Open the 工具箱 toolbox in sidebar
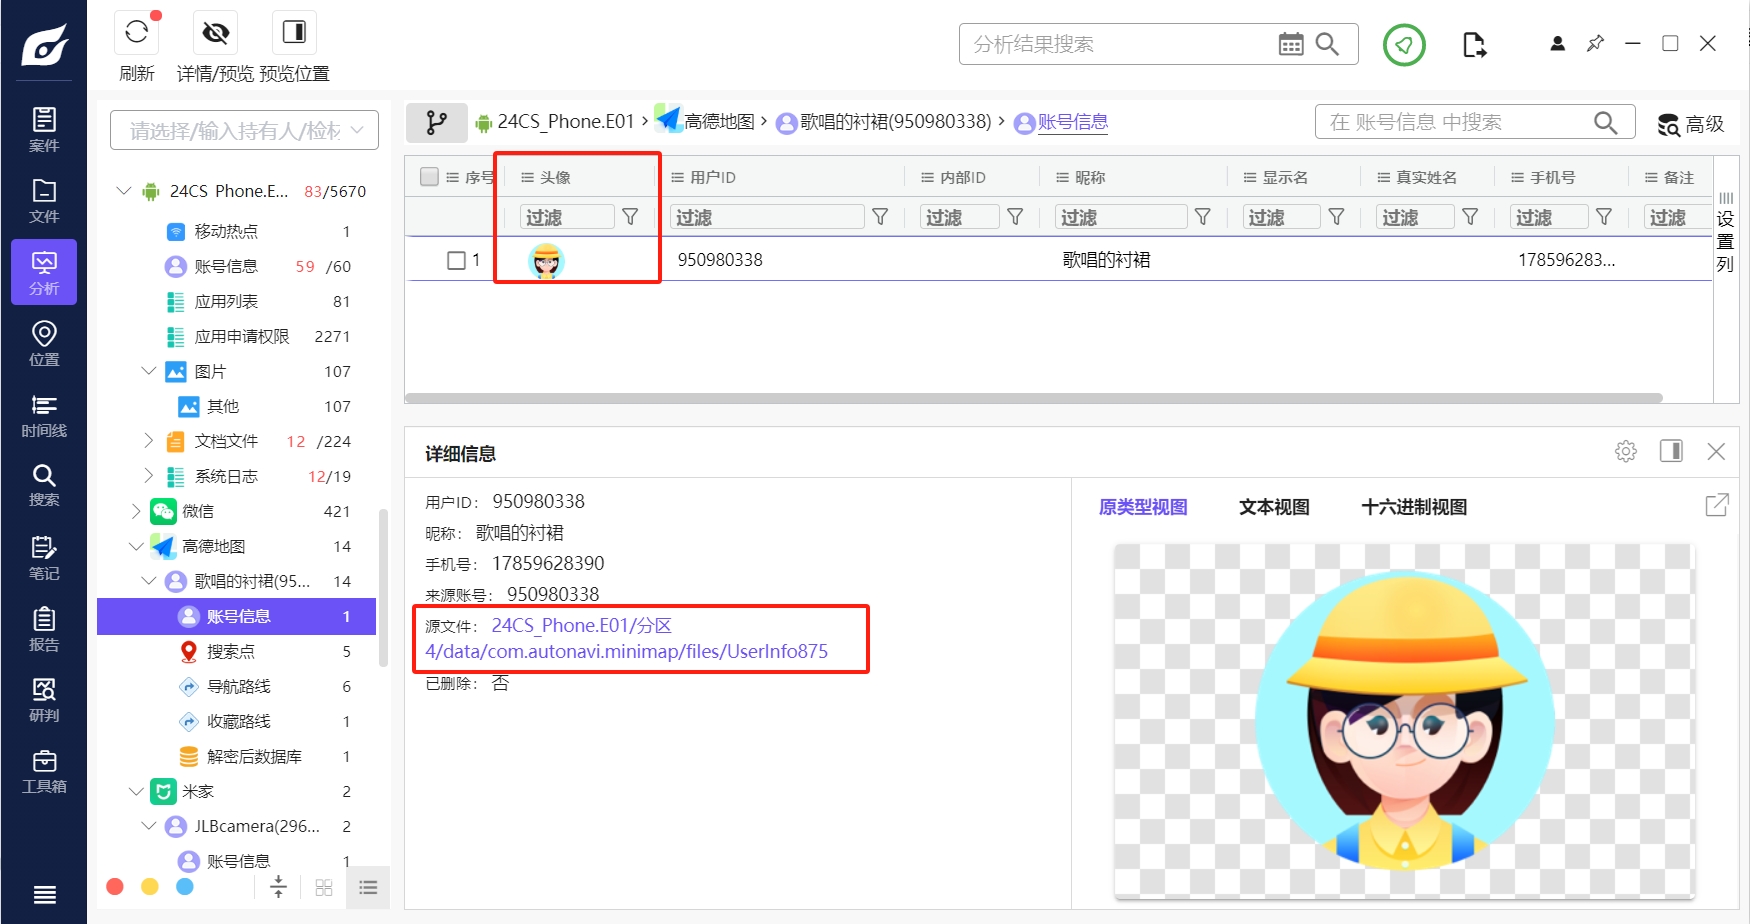This screenshot has height=924, width=1750. [x=44, y=772]
